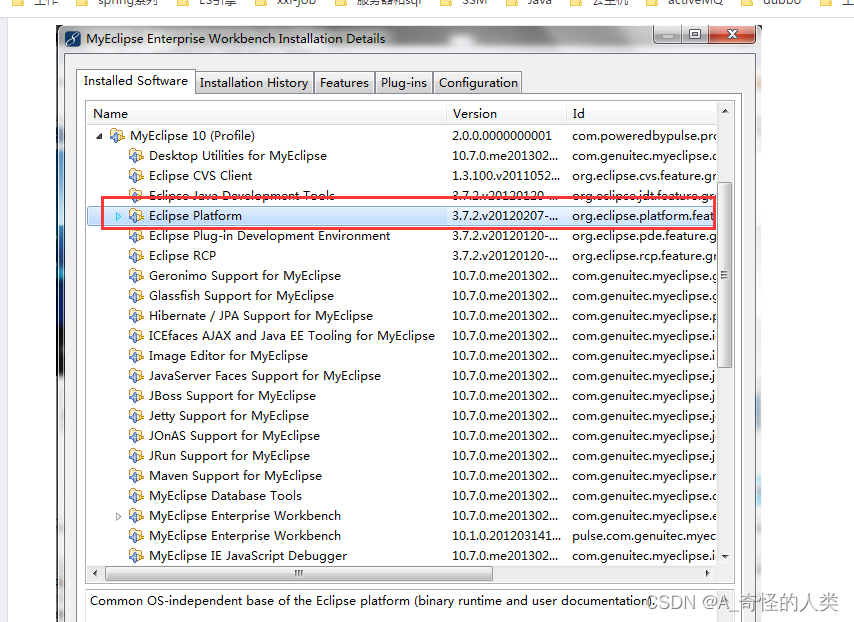Click the org.eclipse.pde.feature id cell
This screenshot has height=622, width=854.
coord(644,236)
